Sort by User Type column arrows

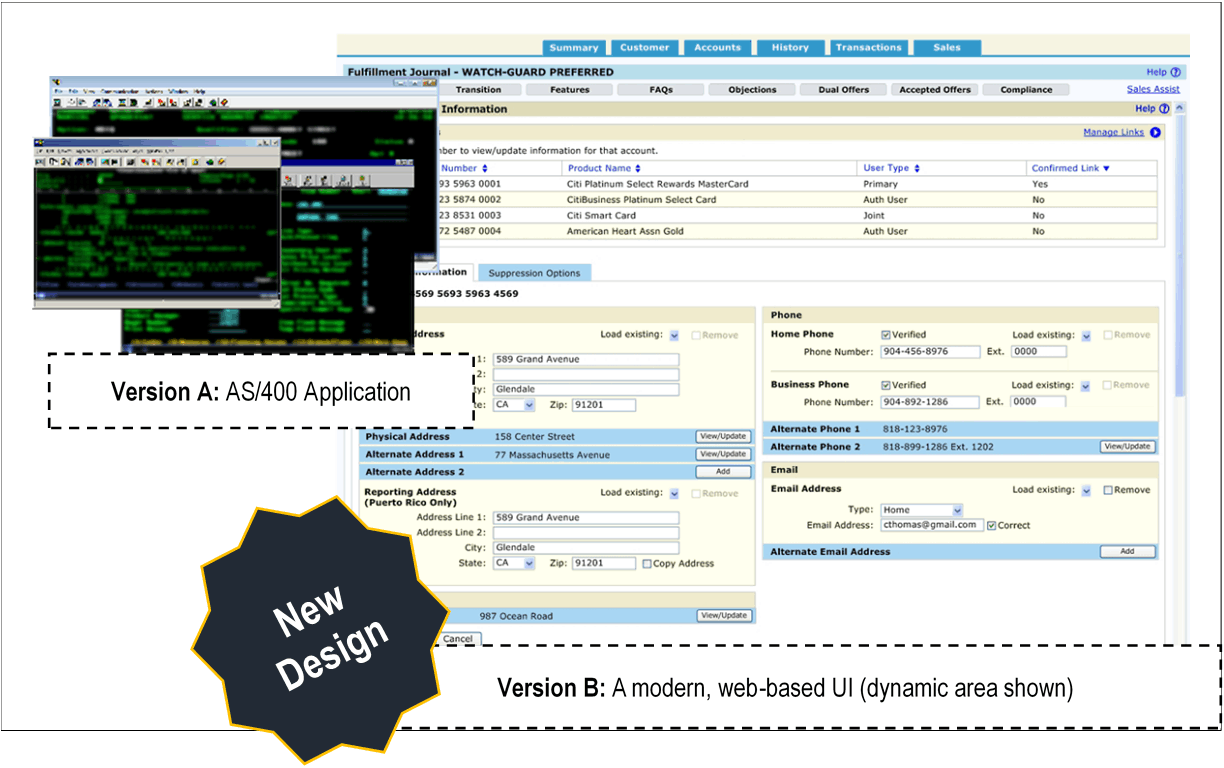click(x=916, y=168)
